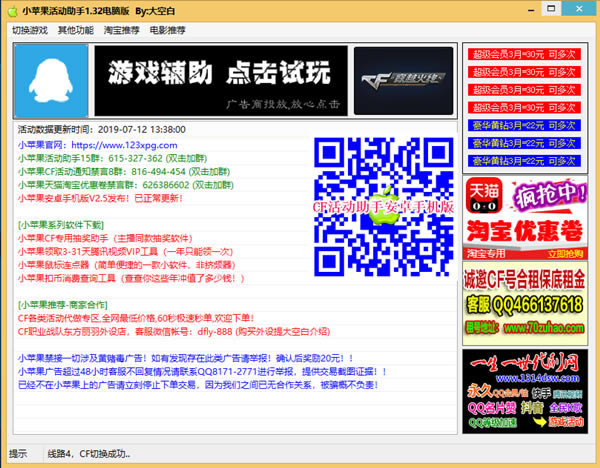600x468 pixels.
Task: Click the QQ penguin avatar icon
Action: [51, 81]
